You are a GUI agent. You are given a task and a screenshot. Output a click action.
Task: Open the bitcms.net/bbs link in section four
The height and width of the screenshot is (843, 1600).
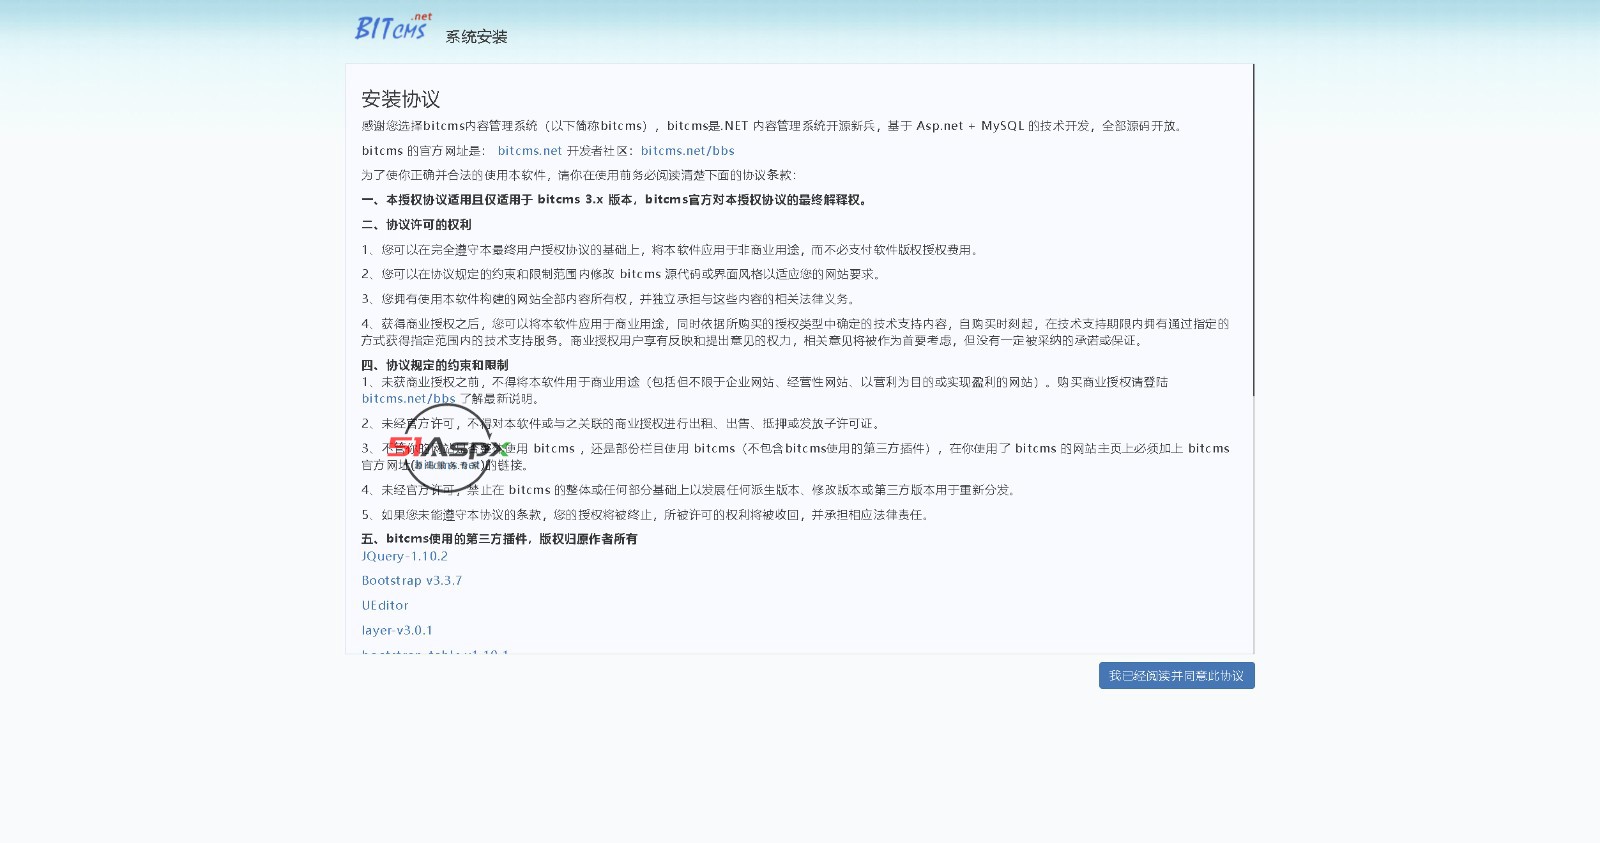(x=408, y=399)
